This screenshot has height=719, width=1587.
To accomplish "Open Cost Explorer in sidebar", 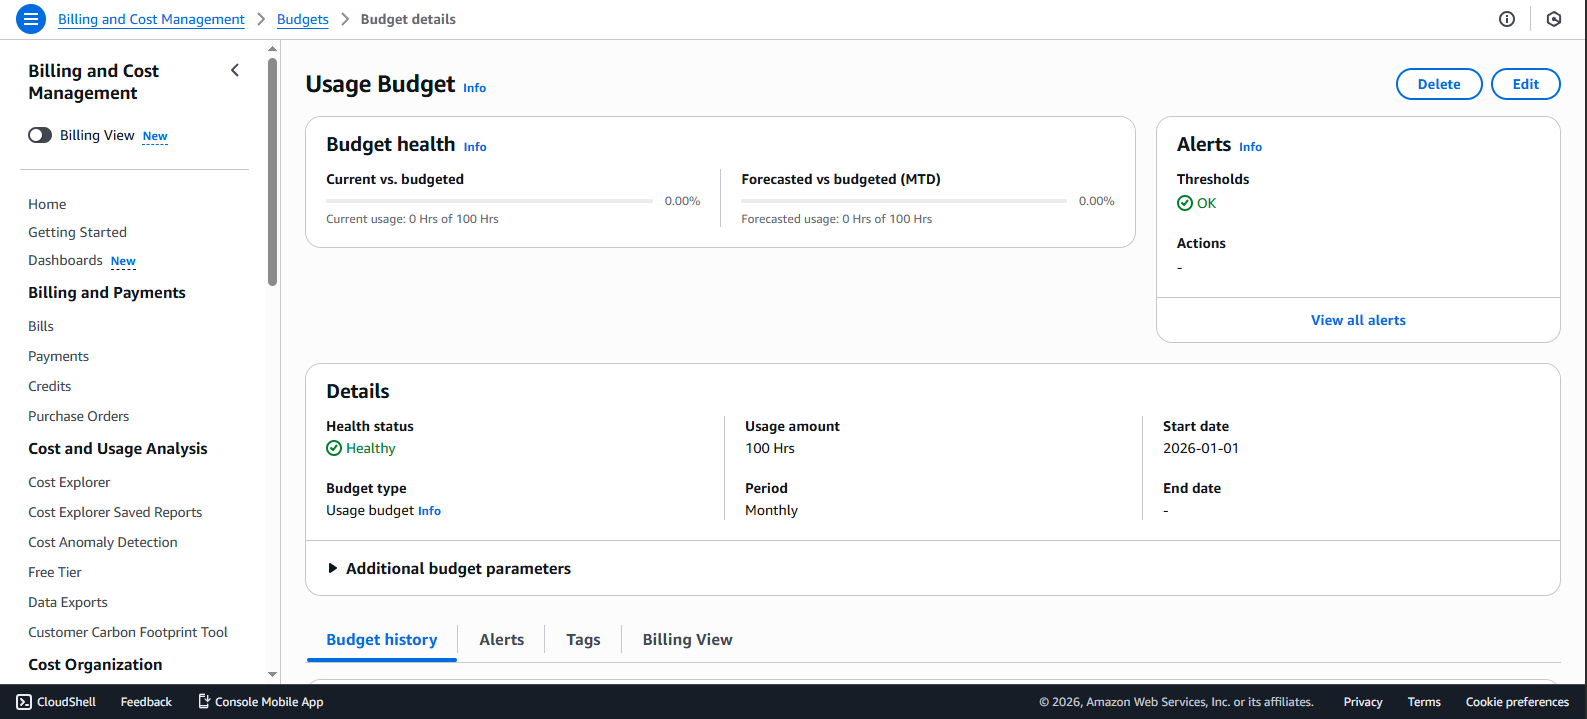I will [69, 482].
